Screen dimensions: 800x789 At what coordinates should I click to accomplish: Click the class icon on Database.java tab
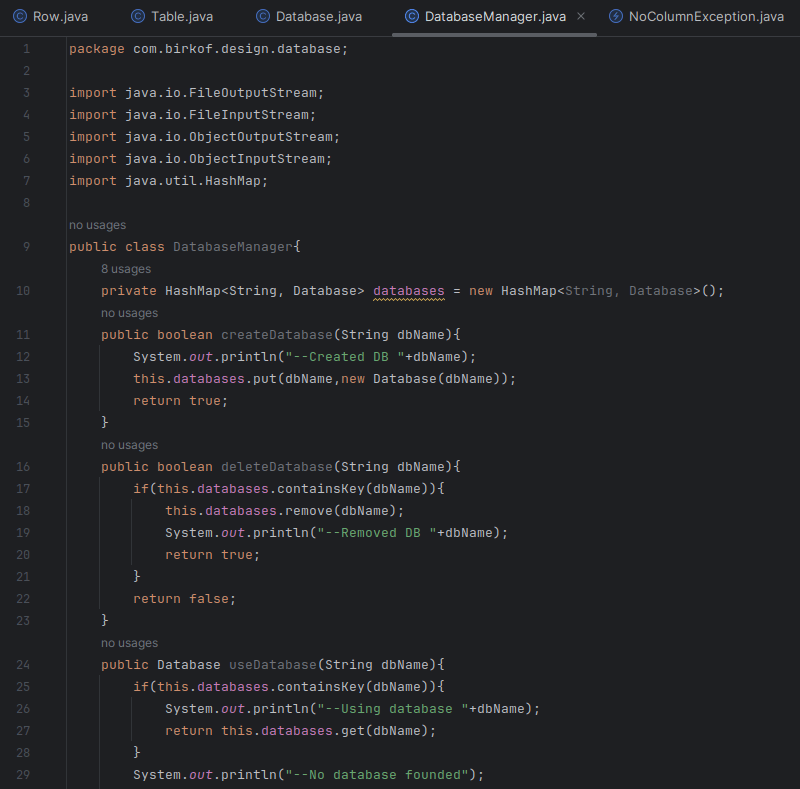[263, 16]
